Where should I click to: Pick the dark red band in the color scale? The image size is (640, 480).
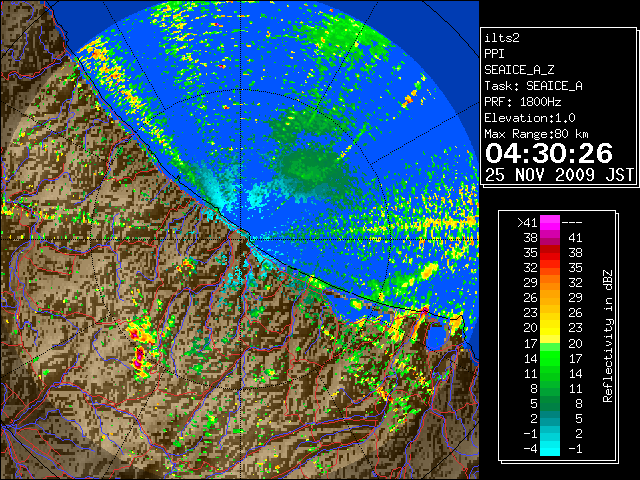[549, 249]
